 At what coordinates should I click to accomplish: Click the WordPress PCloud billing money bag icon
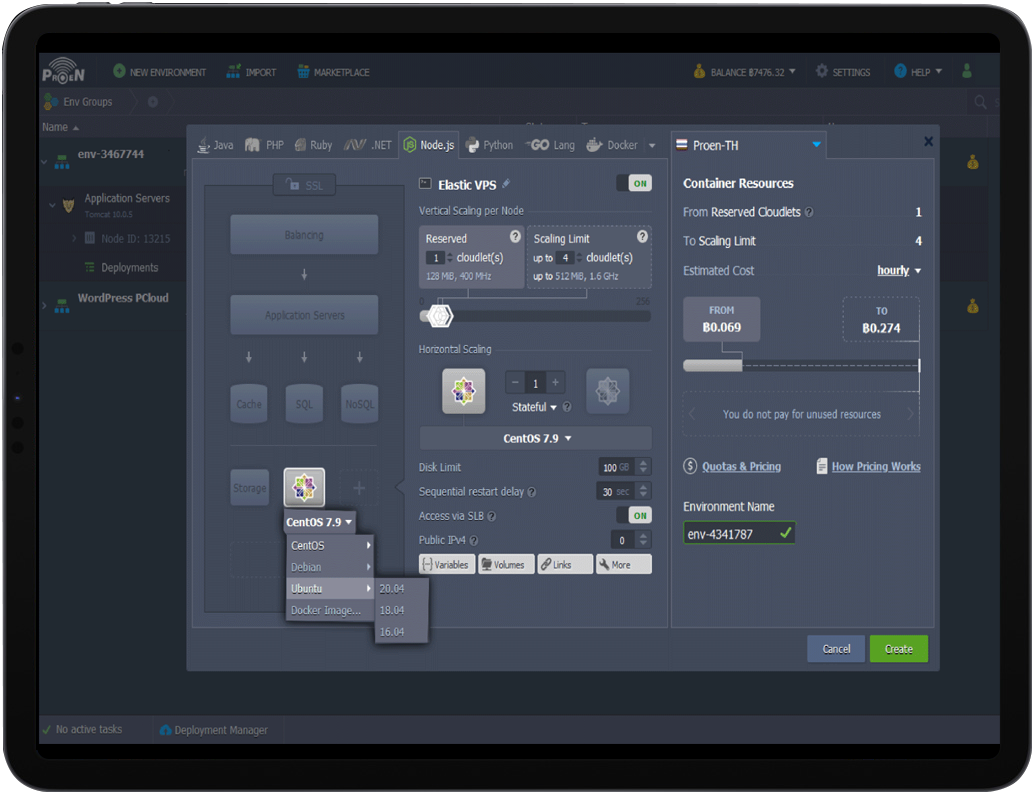point(973,306)
